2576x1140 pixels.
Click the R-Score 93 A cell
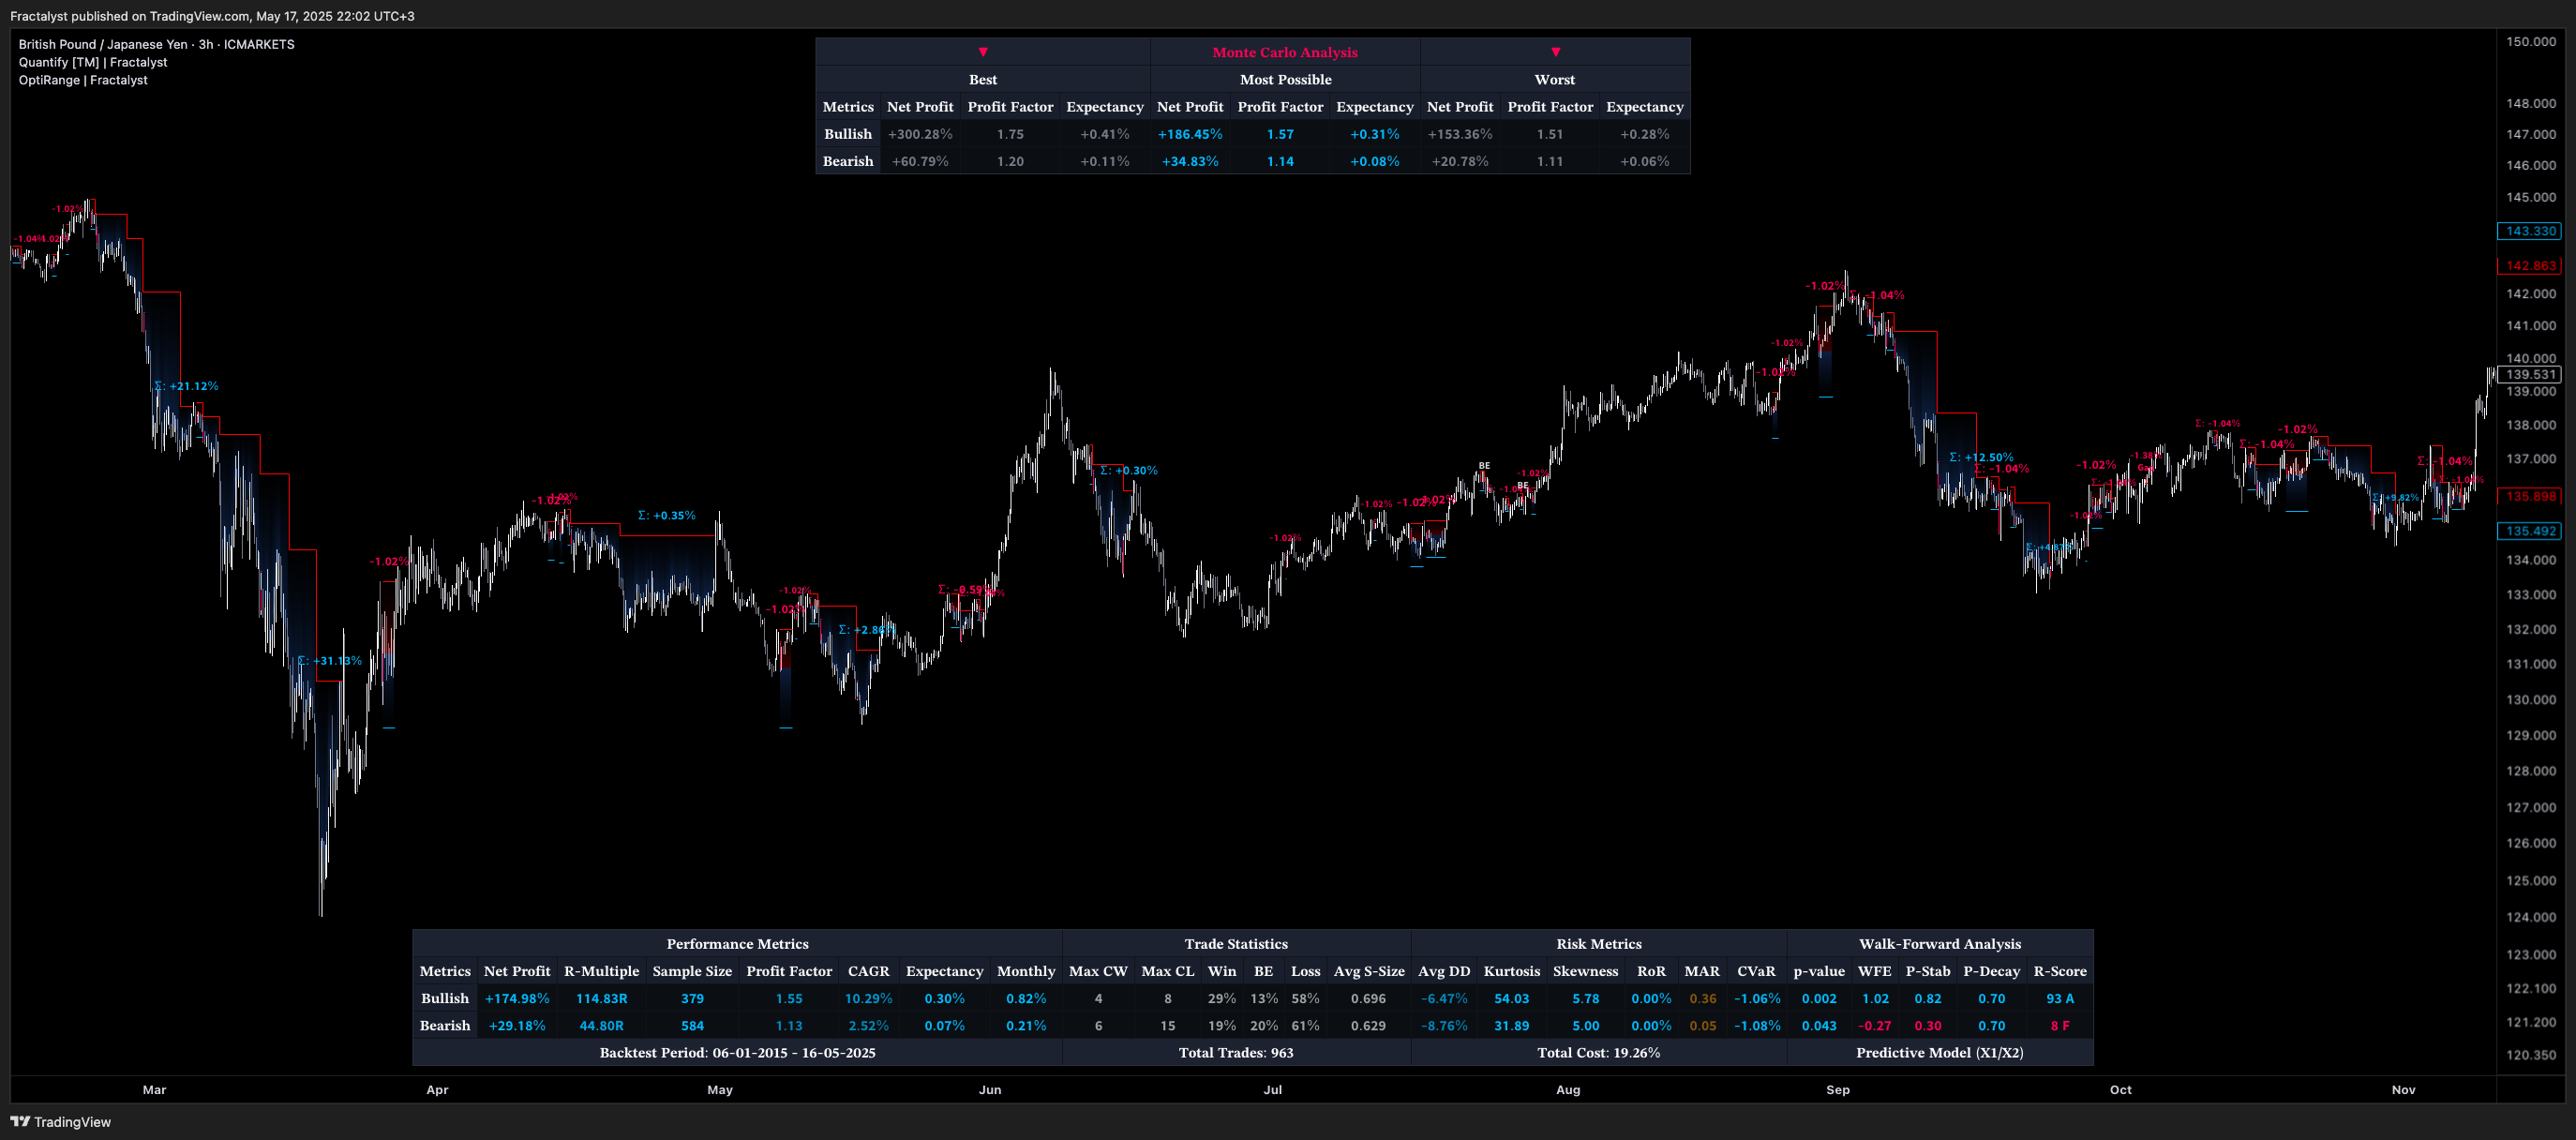click(2060, 999)
